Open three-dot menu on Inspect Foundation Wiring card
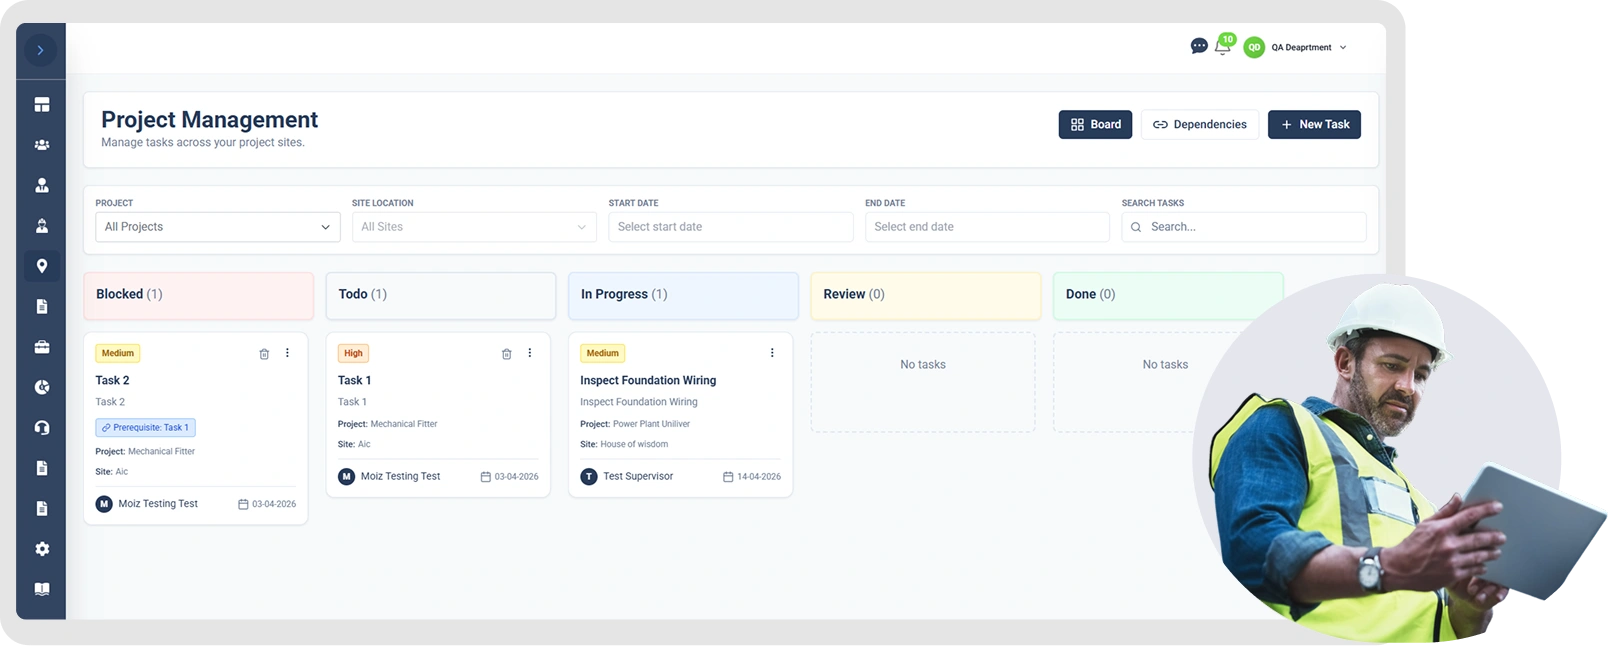The height and width of the screenshot is (646, 1622). tap(772, 353)
